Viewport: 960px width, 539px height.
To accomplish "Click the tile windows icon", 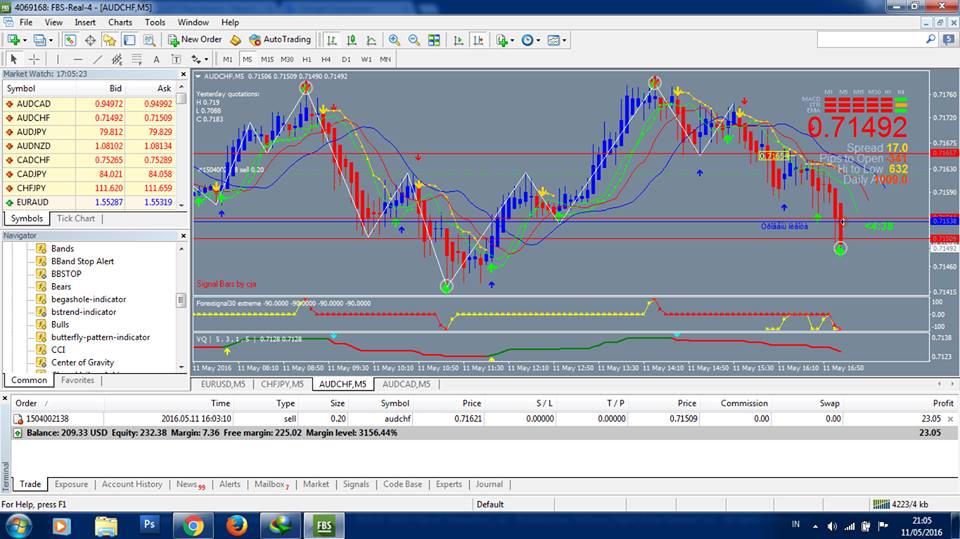I will pos(433,40).
